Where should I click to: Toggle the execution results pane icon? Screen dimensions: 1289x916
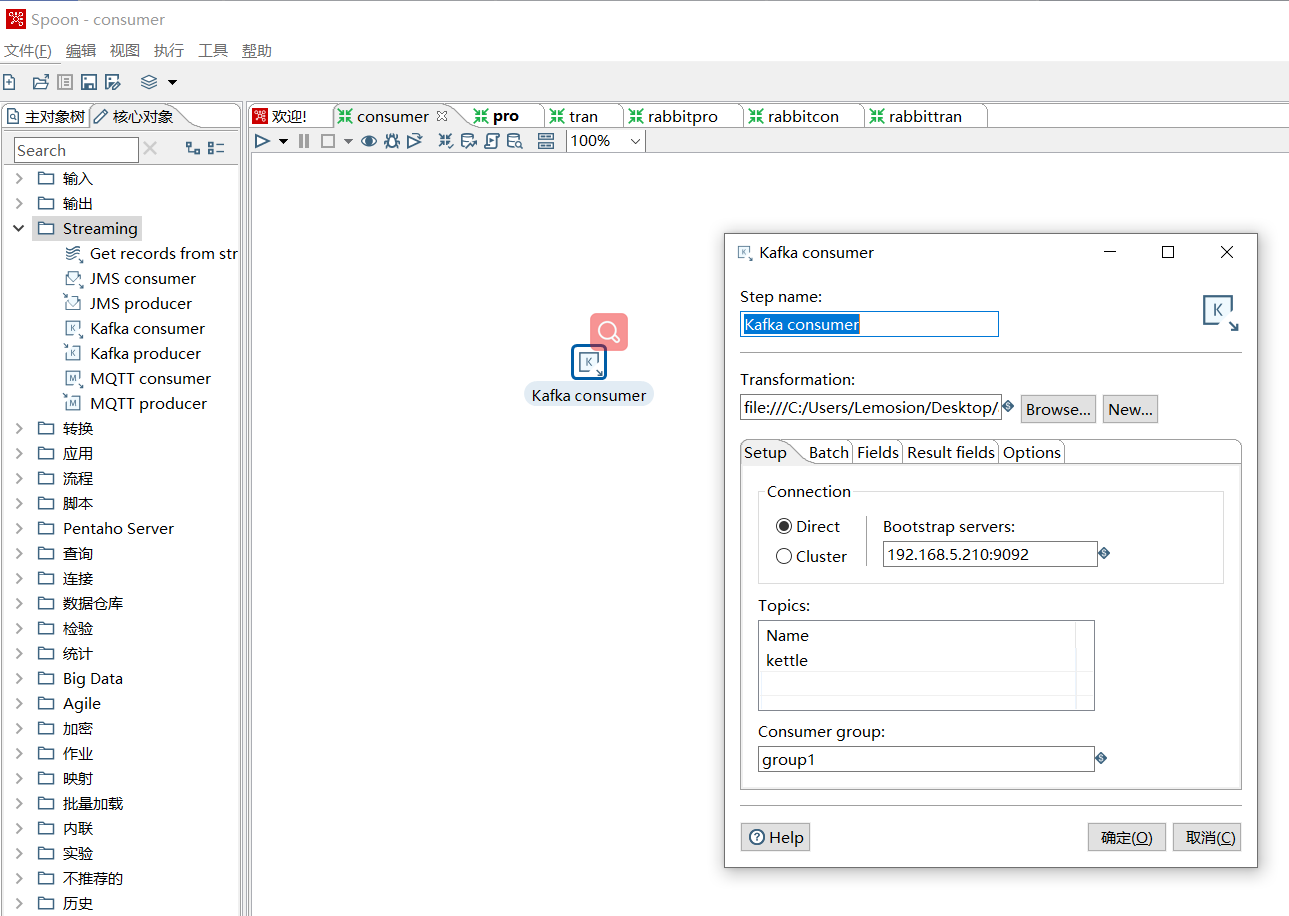tap(546, 141)
